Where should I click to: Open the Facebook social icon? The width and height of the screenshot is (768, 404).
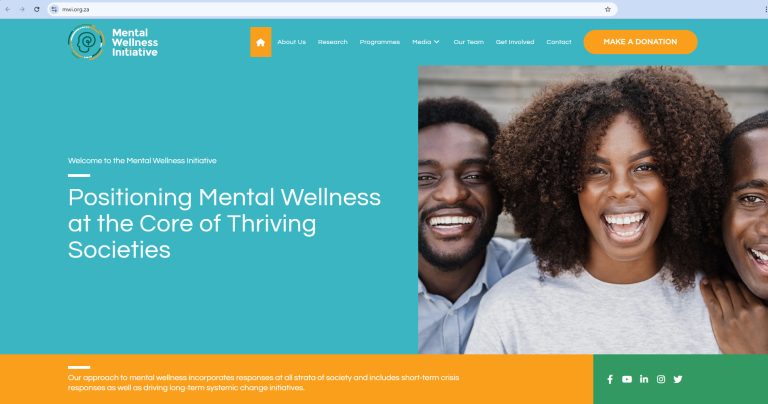coord(610,379)
